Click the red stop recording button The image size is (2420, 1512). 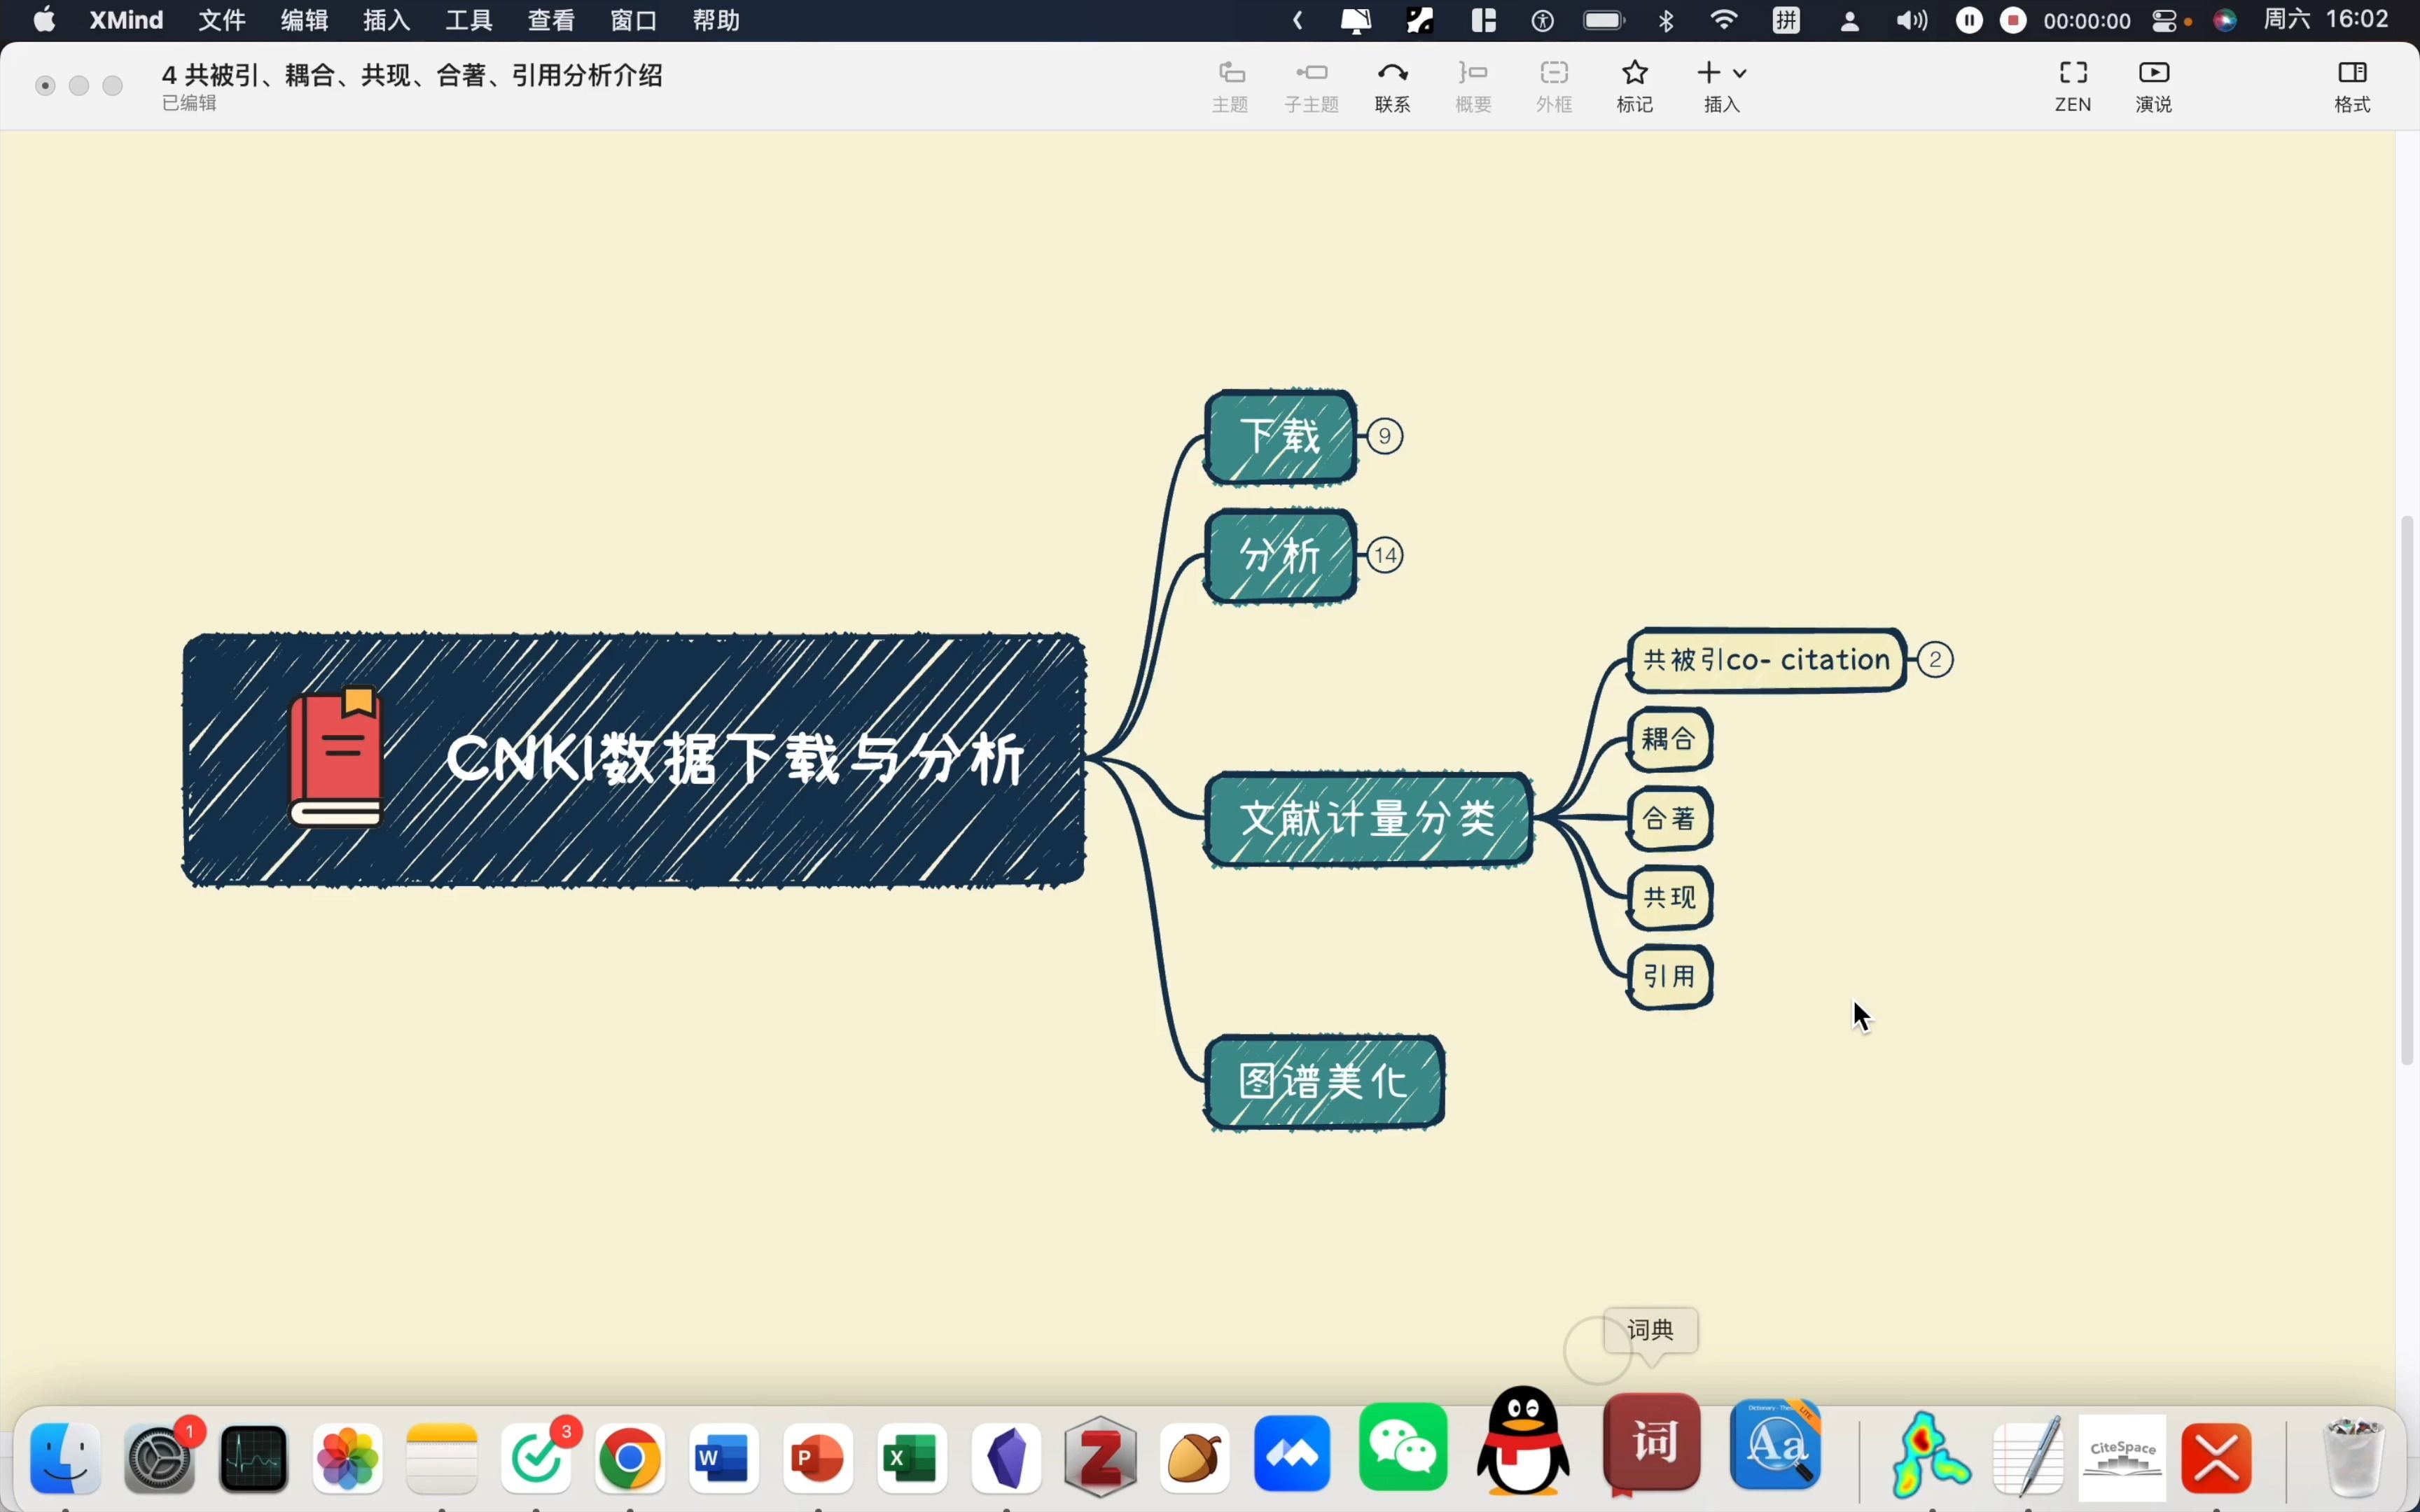click(2013, 20)
